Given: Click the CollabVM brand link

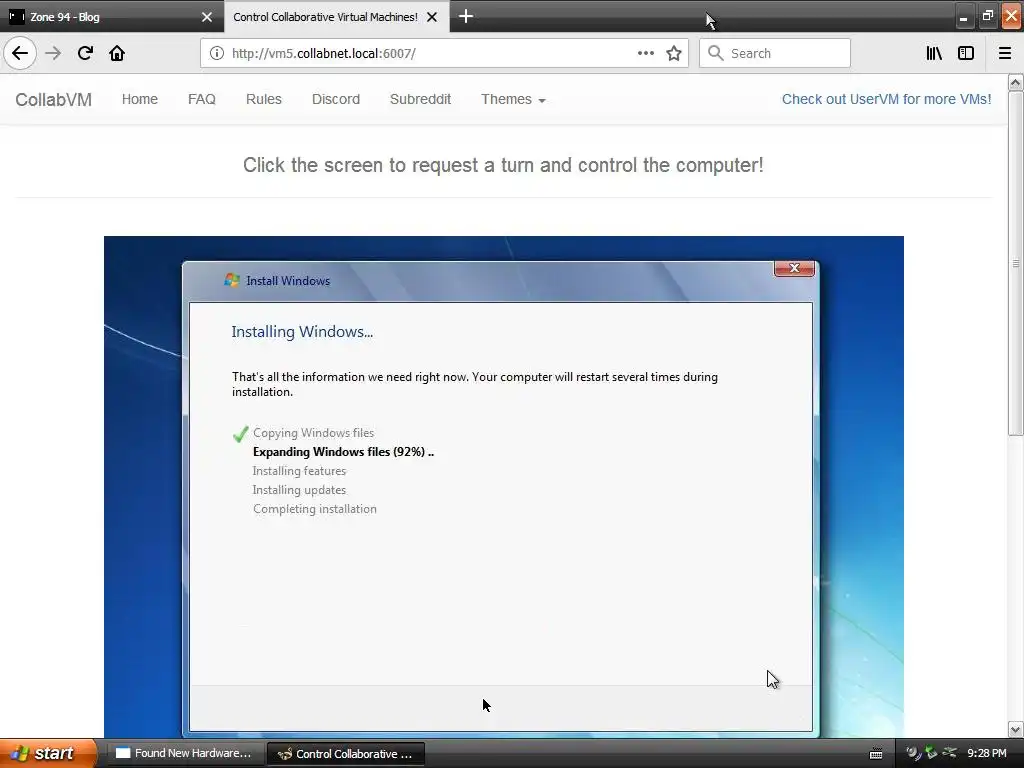Looking at the screenshot, I should tap(54, 99).
